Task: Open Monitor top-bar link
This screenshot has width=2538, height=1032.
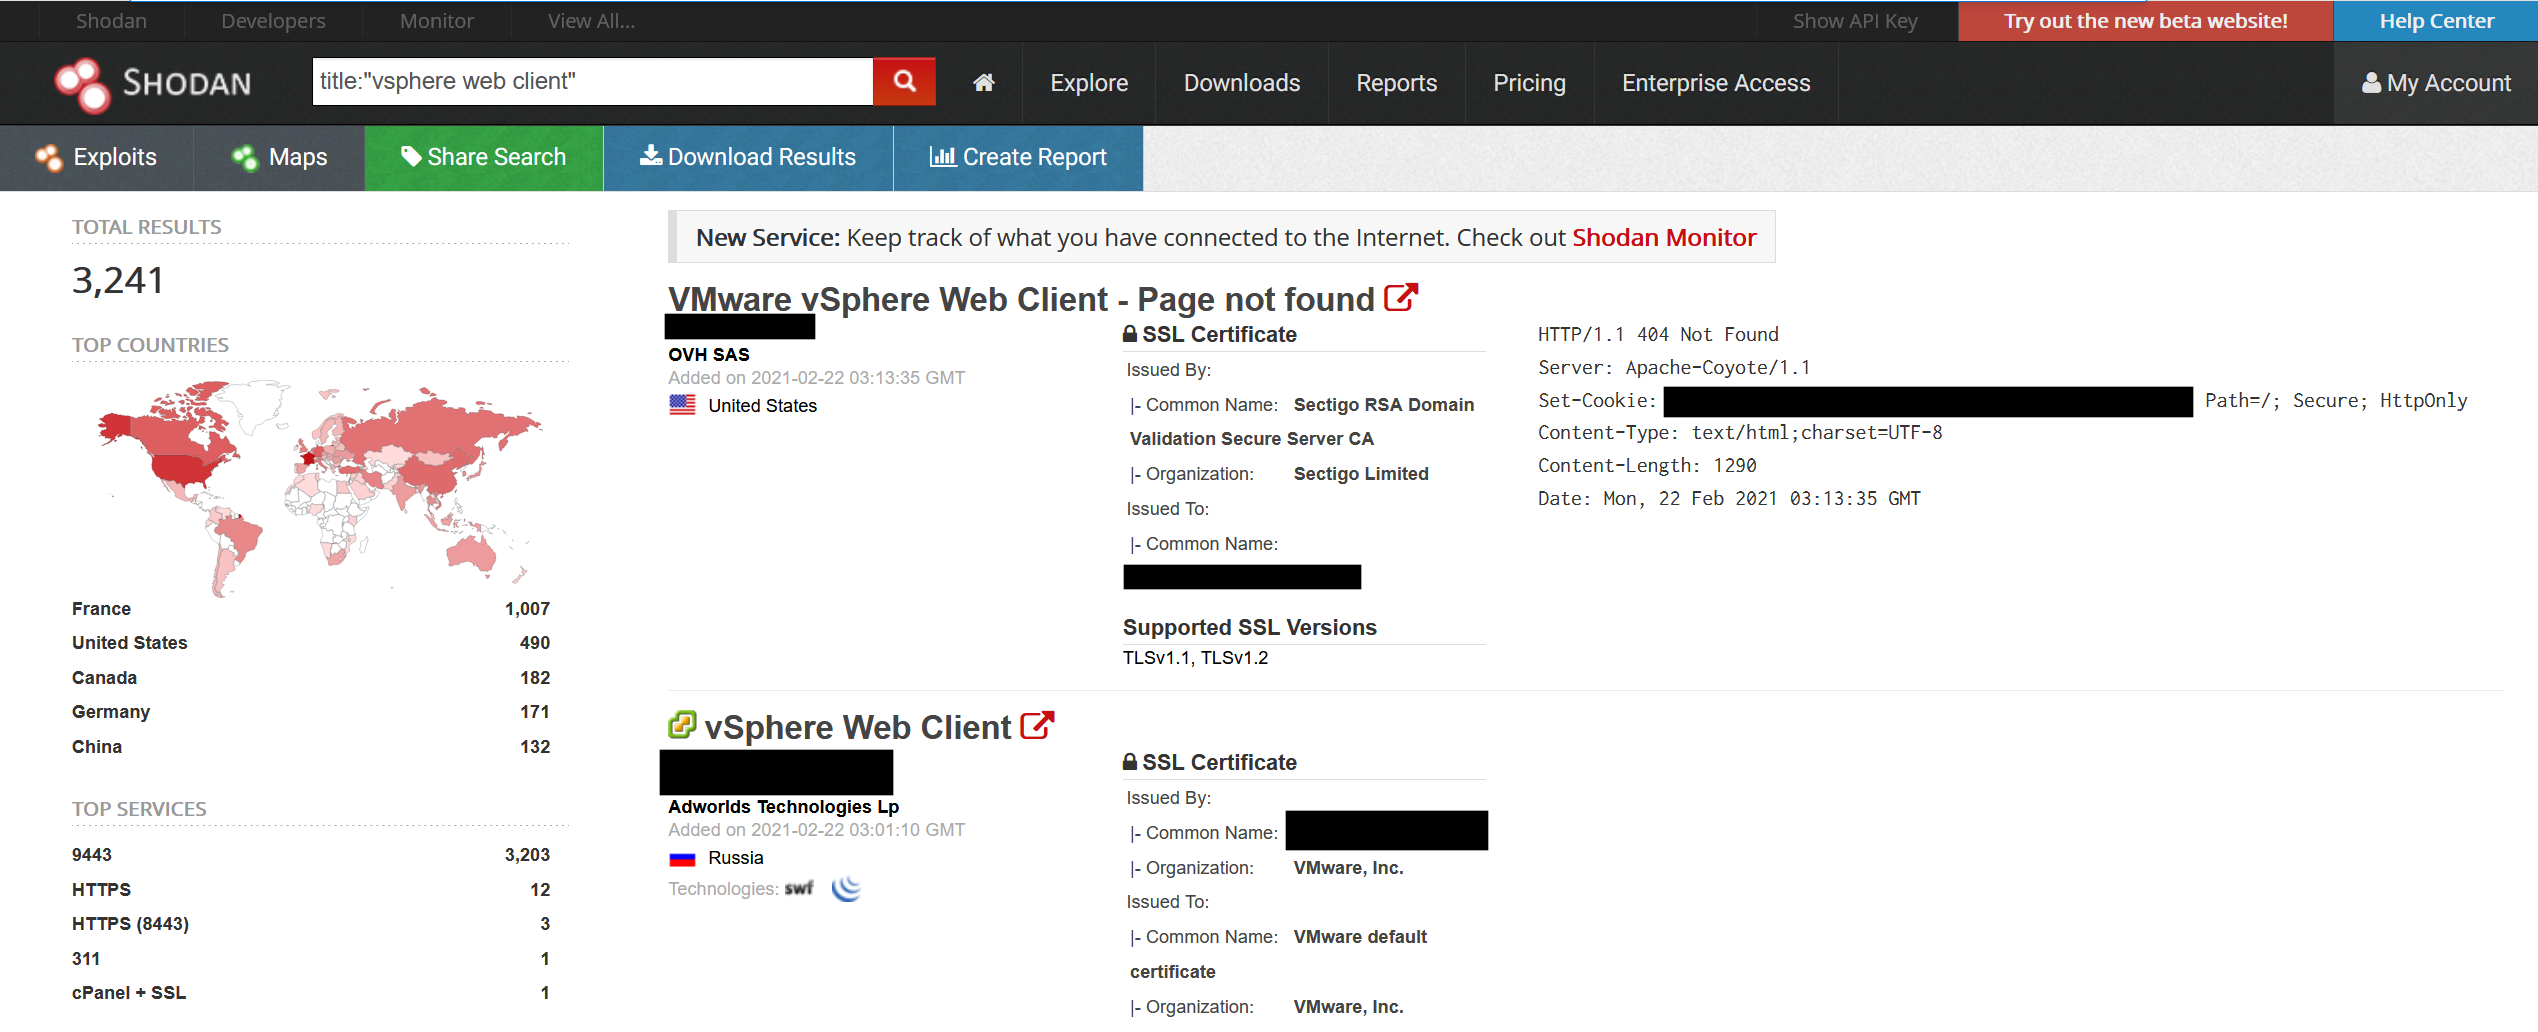Action: coord(437,21)
